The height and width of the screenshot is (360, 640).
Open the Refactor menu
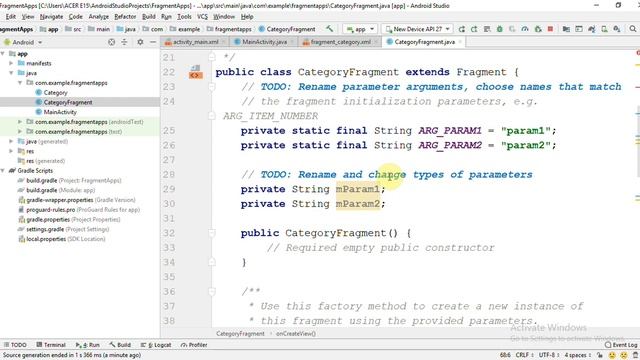(x=125, y=17)
